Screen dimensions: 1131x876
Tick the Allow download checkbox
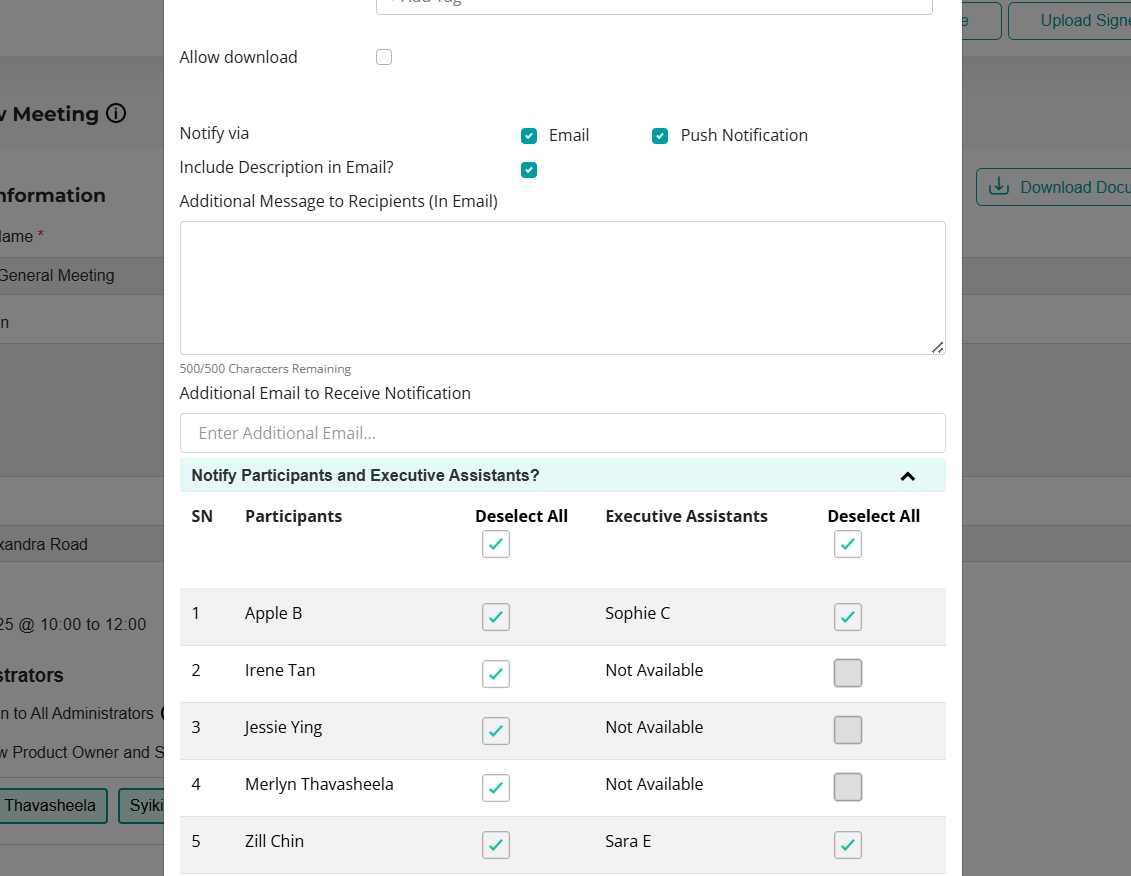click(x=384, y=57)
